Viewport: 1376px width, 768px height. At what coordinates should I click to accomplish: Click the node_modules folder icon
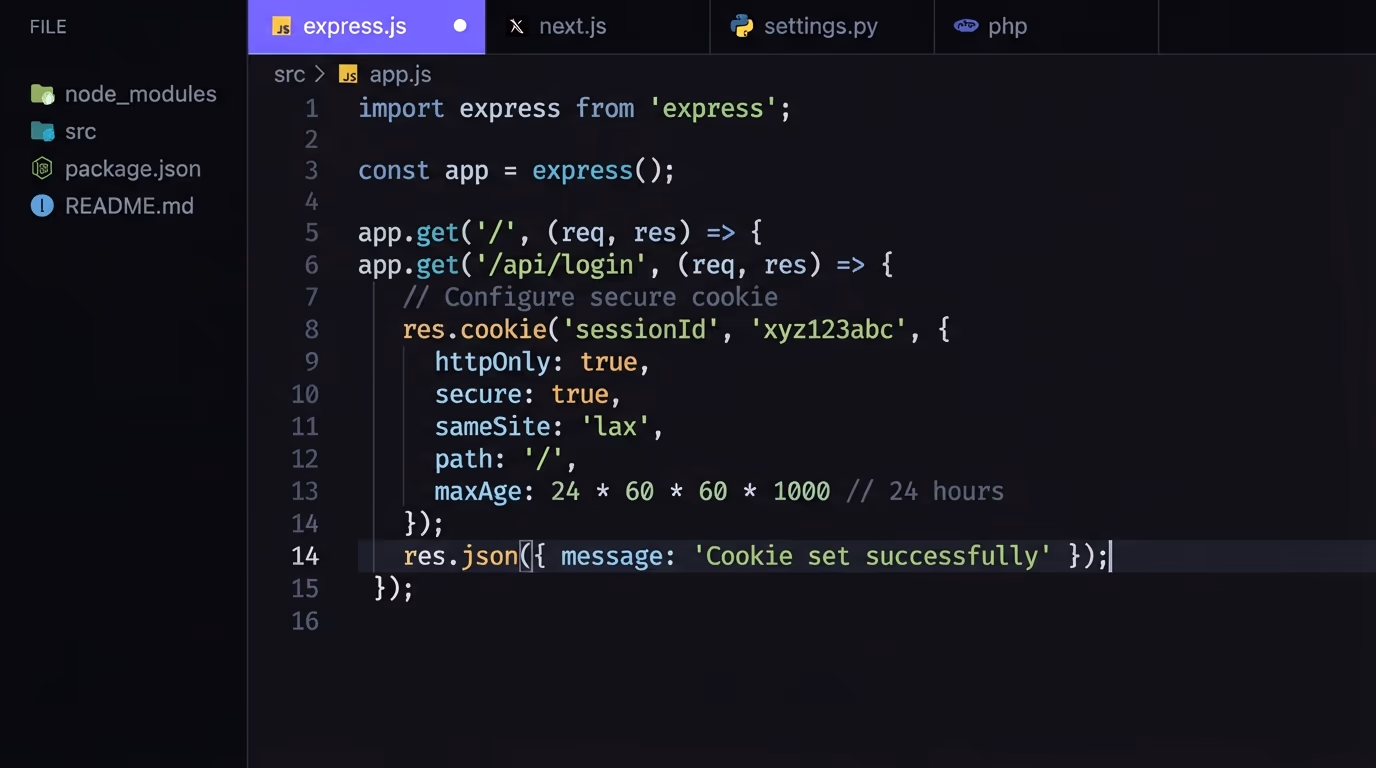point(42,94)
